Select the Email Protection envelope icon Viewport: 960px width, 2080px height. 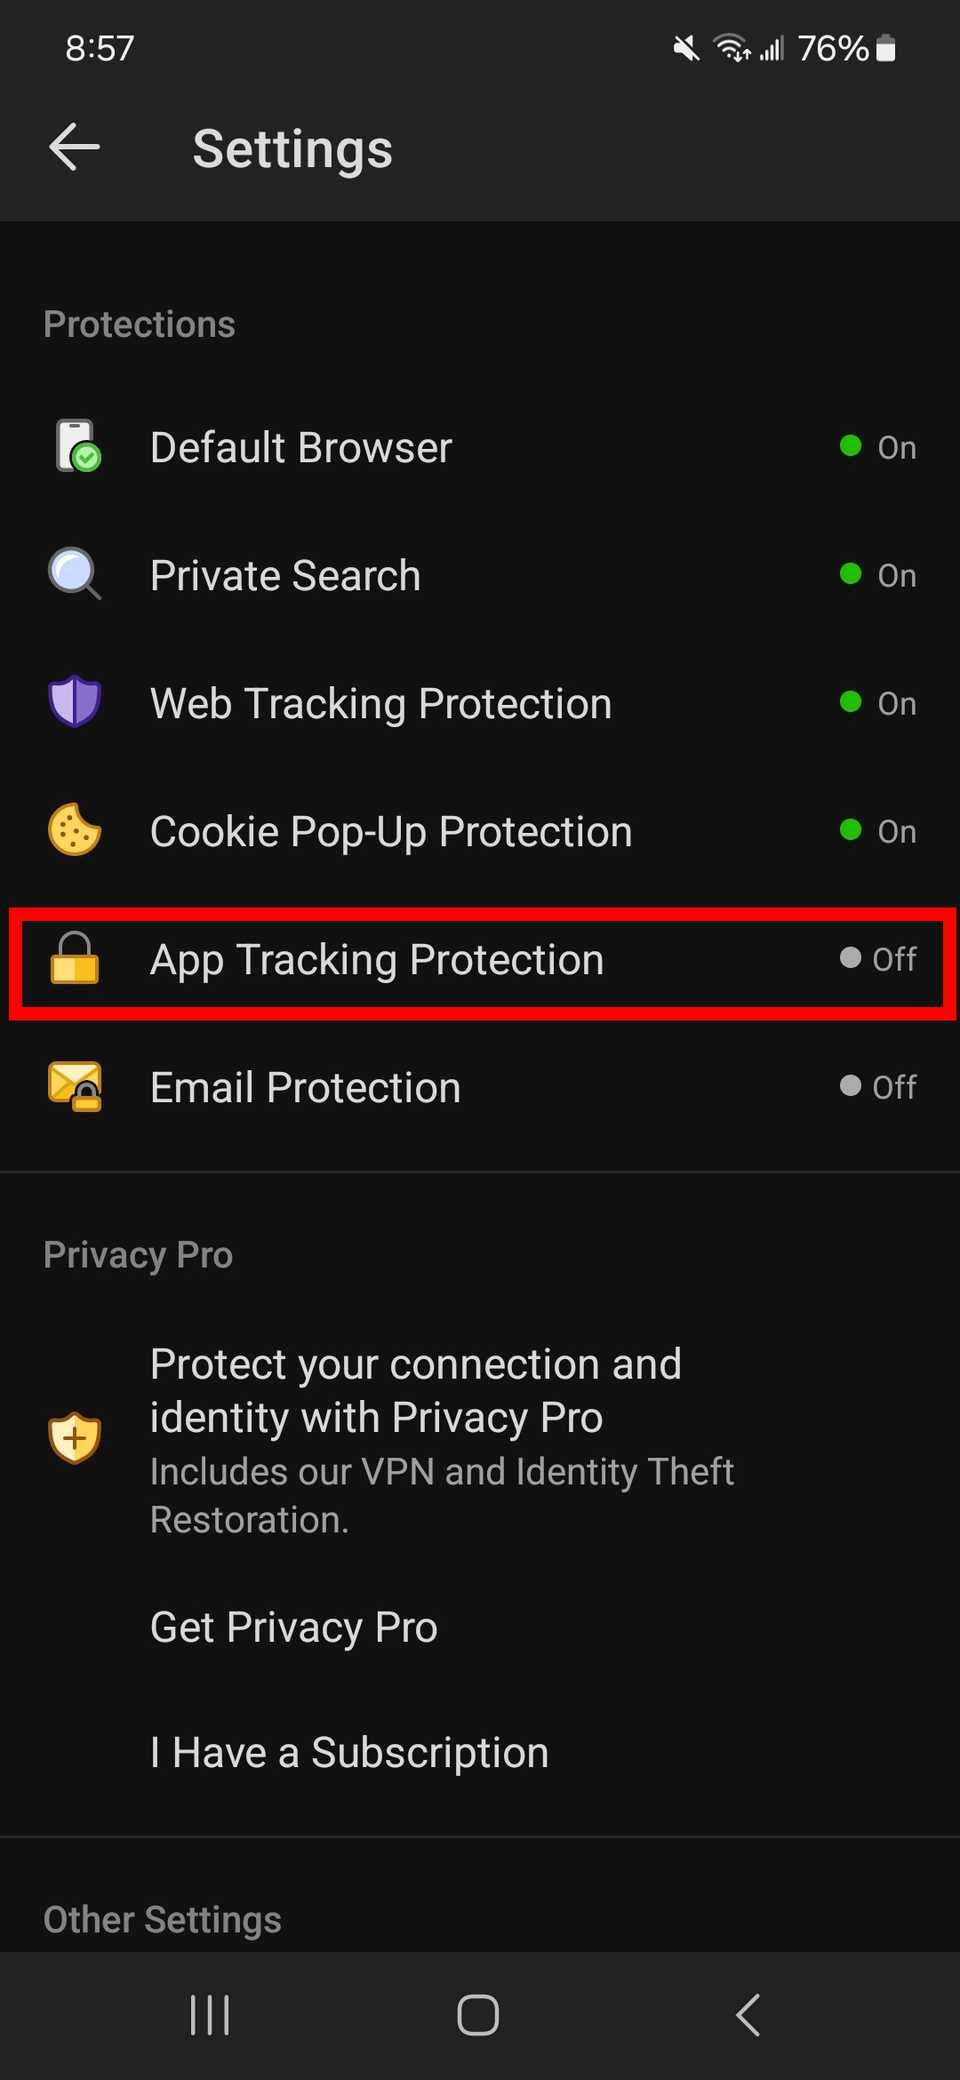pyautogui.click(x=74, y=1087)
